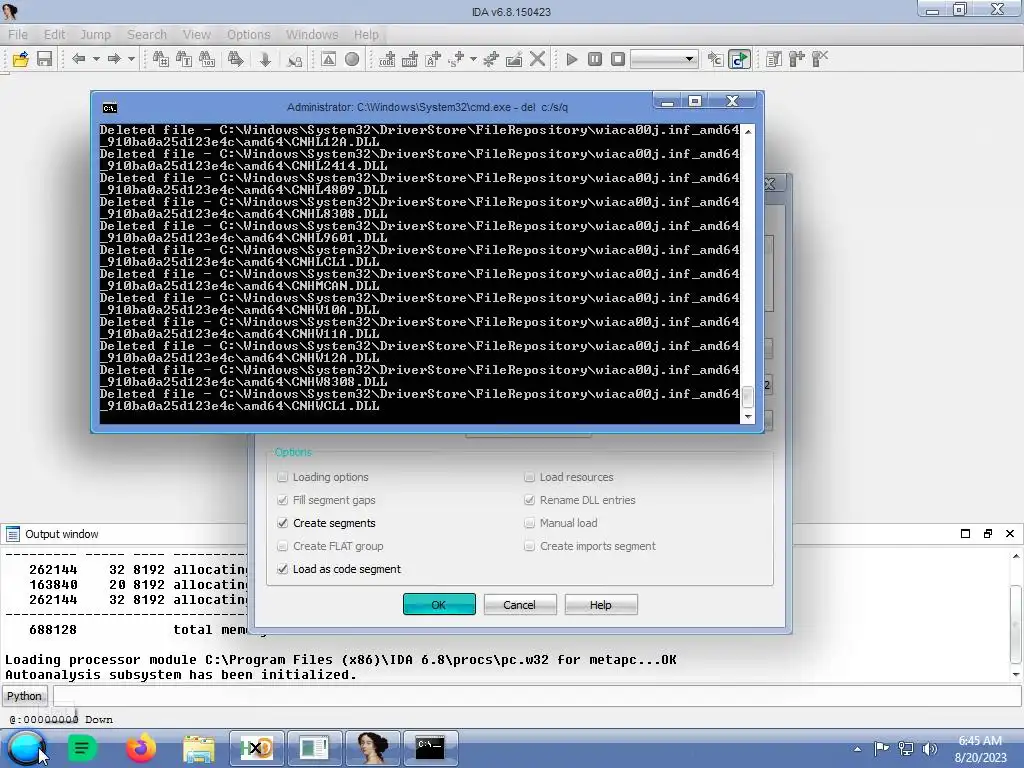
Task: Click the cmd.exe title bar system icon
Action: [x=110, y=108]
